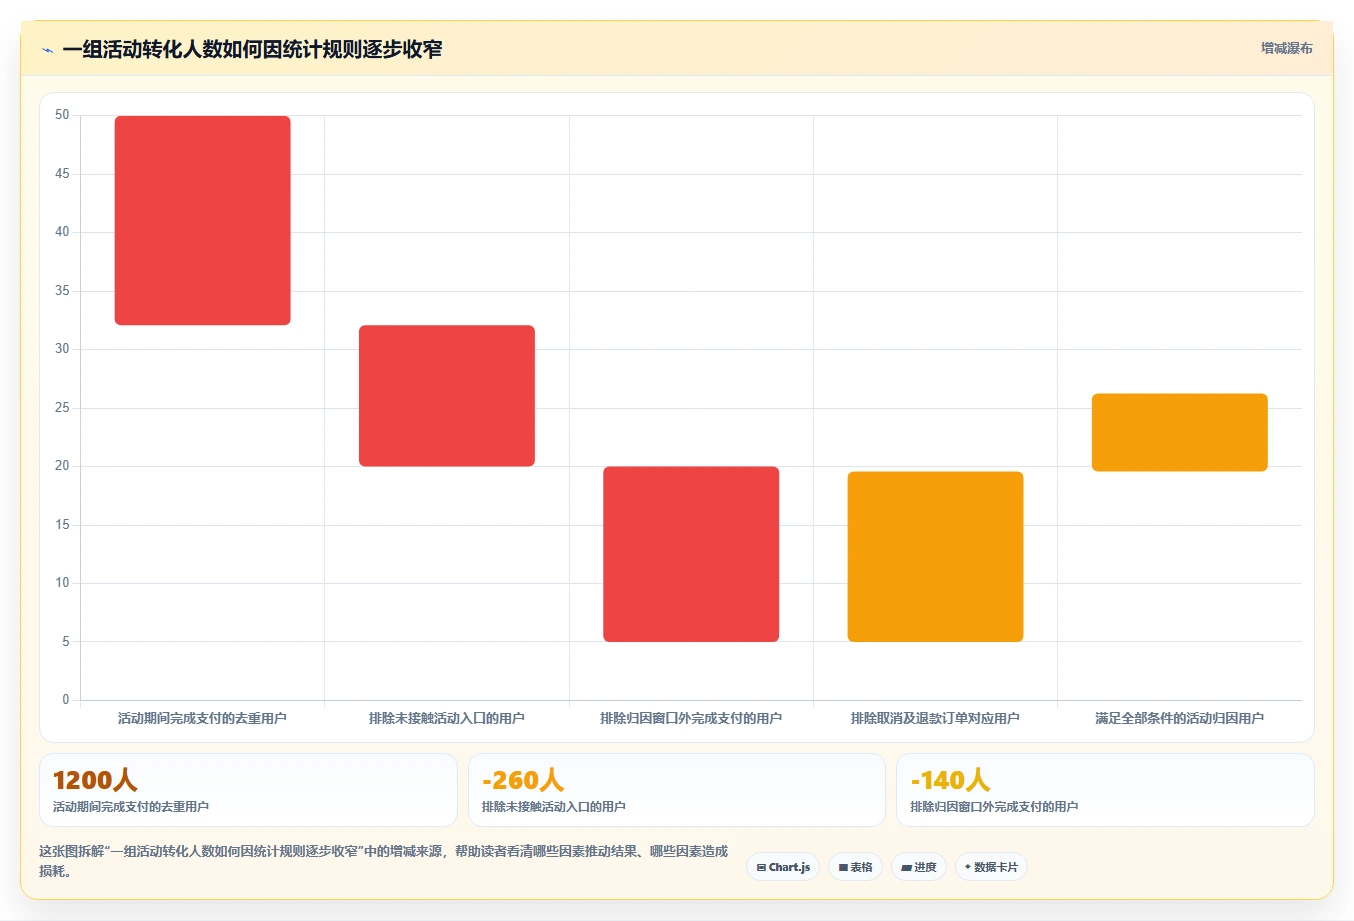
Task: Click x-axis label 排除未接触活动入口的用户
Action: click(x=447, y=718)
